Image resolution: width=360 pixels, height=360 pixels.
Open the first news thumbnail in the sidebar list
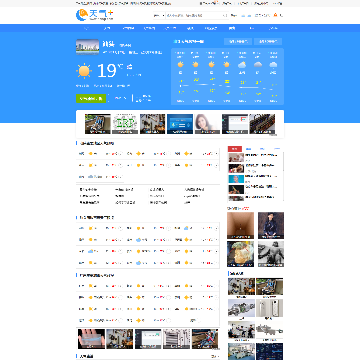click(x=236, y=157)
